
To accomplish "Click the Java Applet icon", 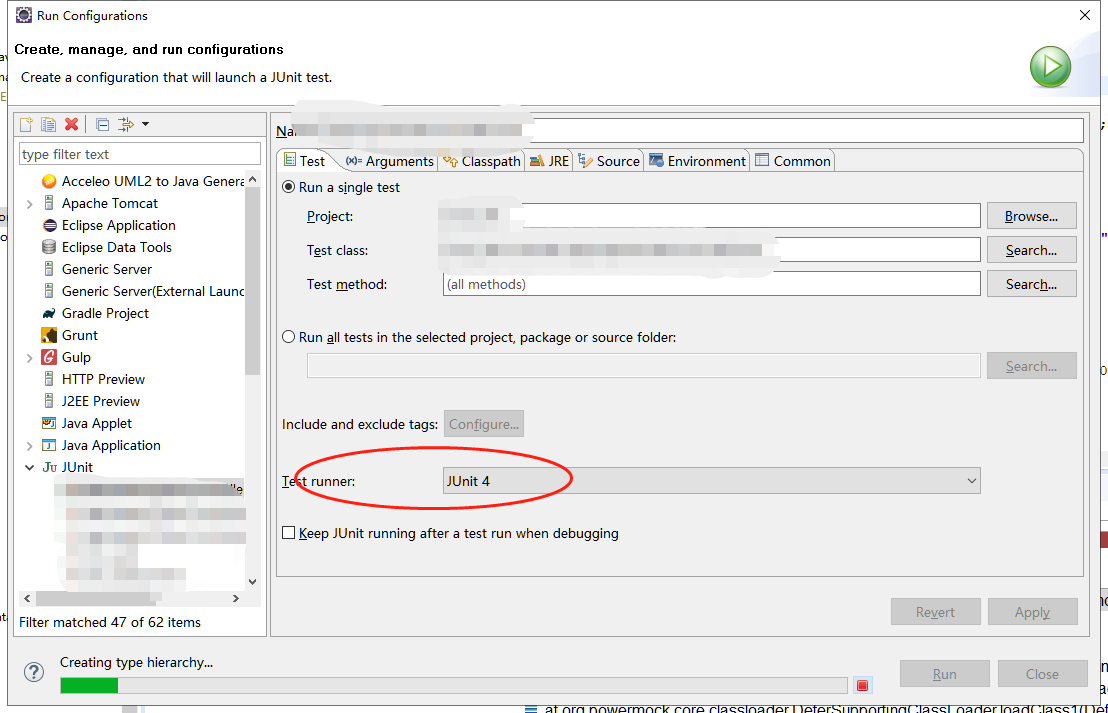I will click(x=49, y=423).
